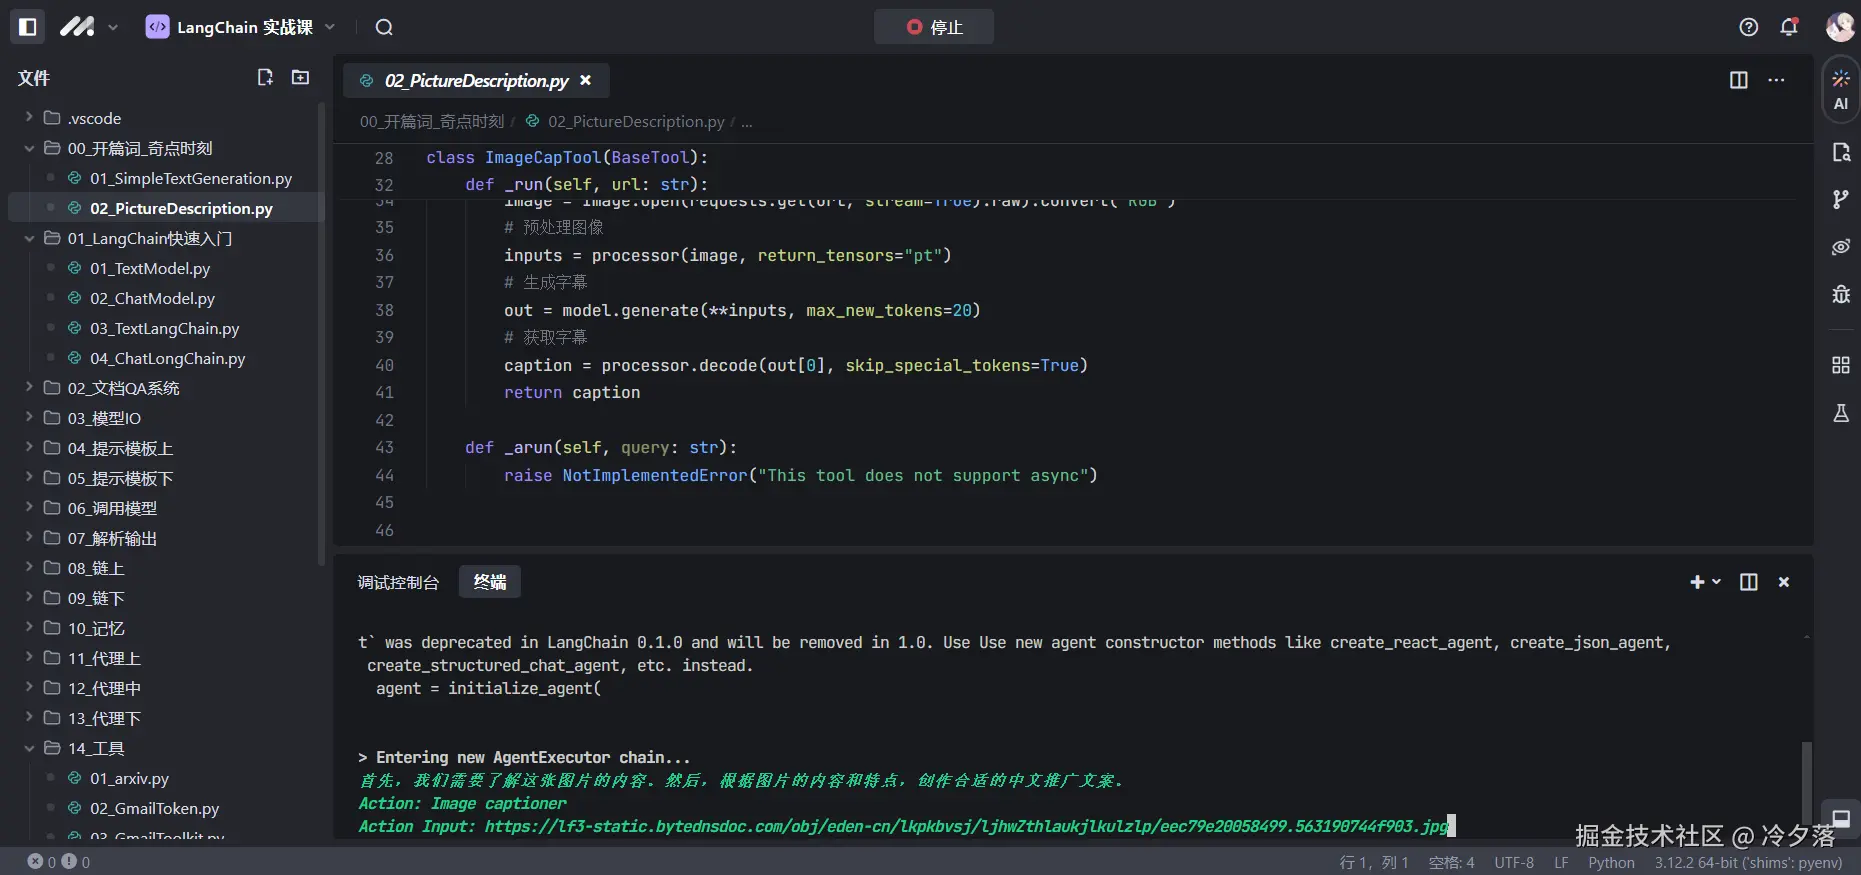Open the notifications bell
Screen dimensions: 1861x875
(x=1789, y=27)
